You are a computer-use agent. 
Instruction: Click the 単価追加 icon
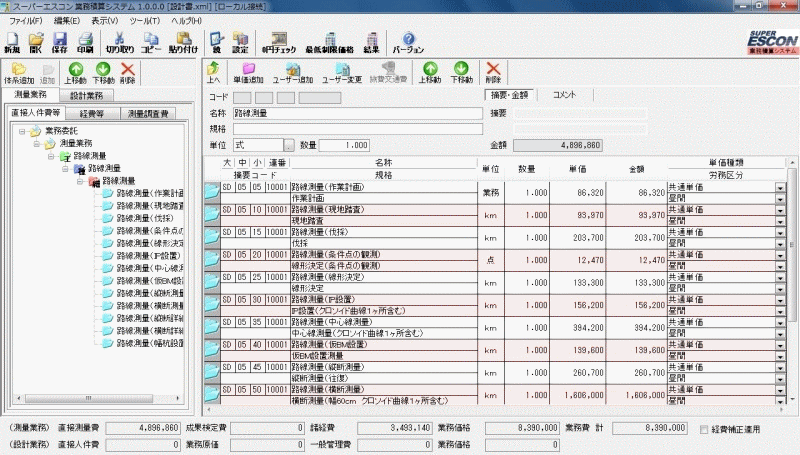point(248,73)
